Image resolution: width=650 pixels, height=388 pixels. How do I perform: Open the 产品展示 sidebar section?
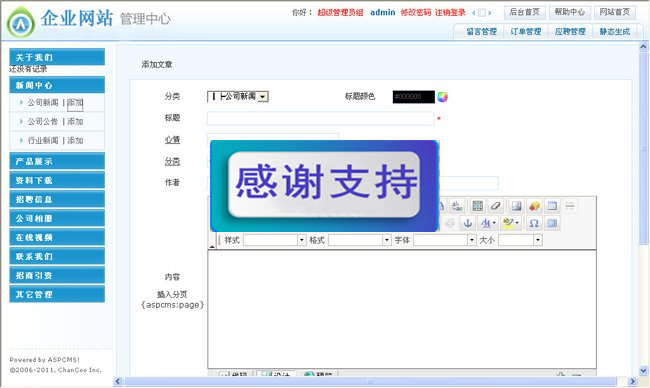tap(57, 161)
